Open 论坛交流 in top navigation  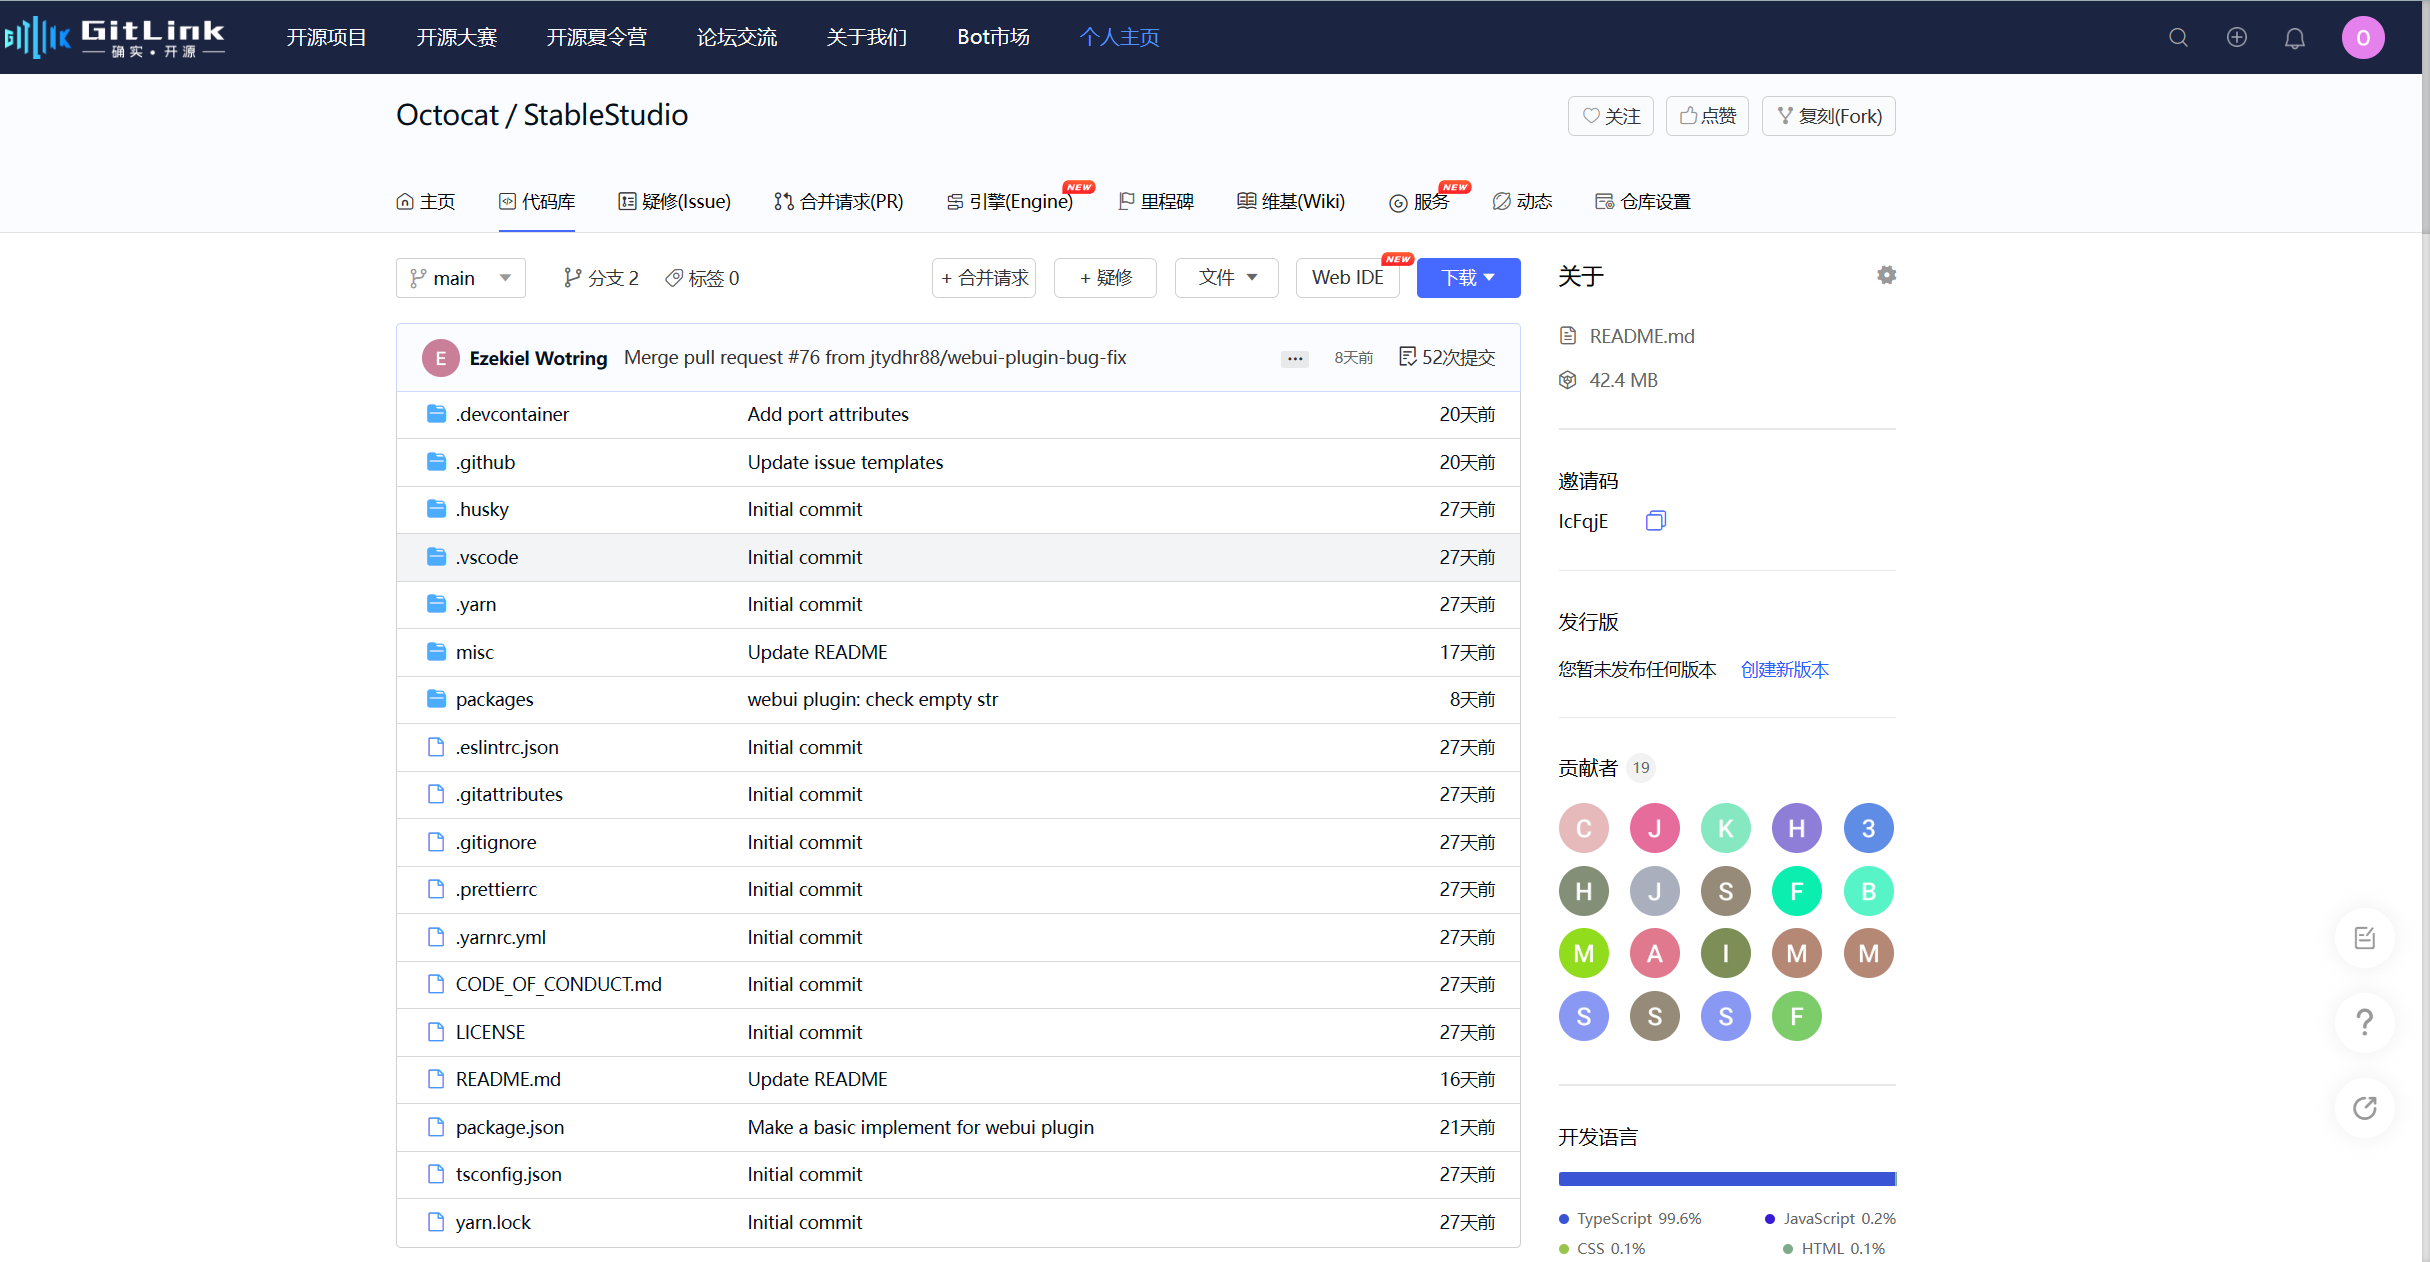(737, 37)
